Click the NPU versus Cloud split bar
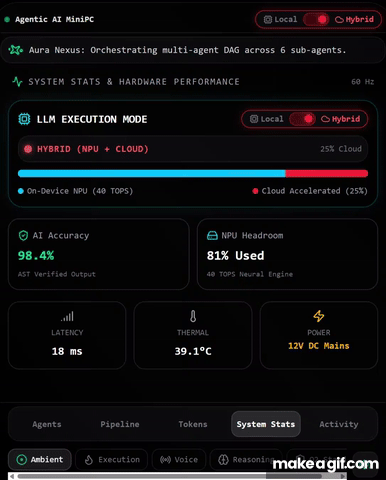Image resolution: width=386 pixels, height=480 pixels. [193, 173]
